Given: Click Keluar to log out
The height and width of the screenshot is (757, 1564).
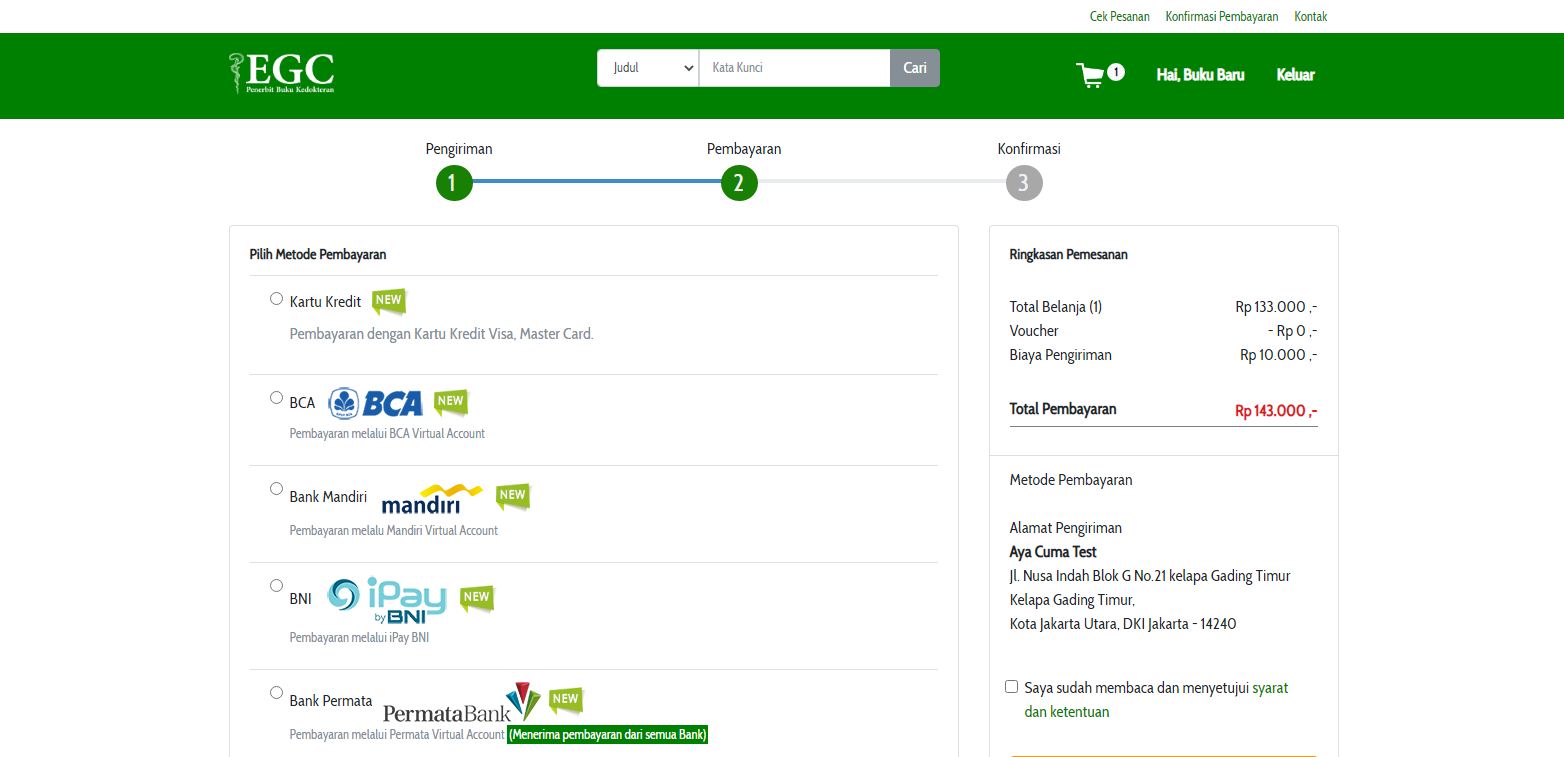Looking at the screenshot, I should click(x=1295, y=75).
